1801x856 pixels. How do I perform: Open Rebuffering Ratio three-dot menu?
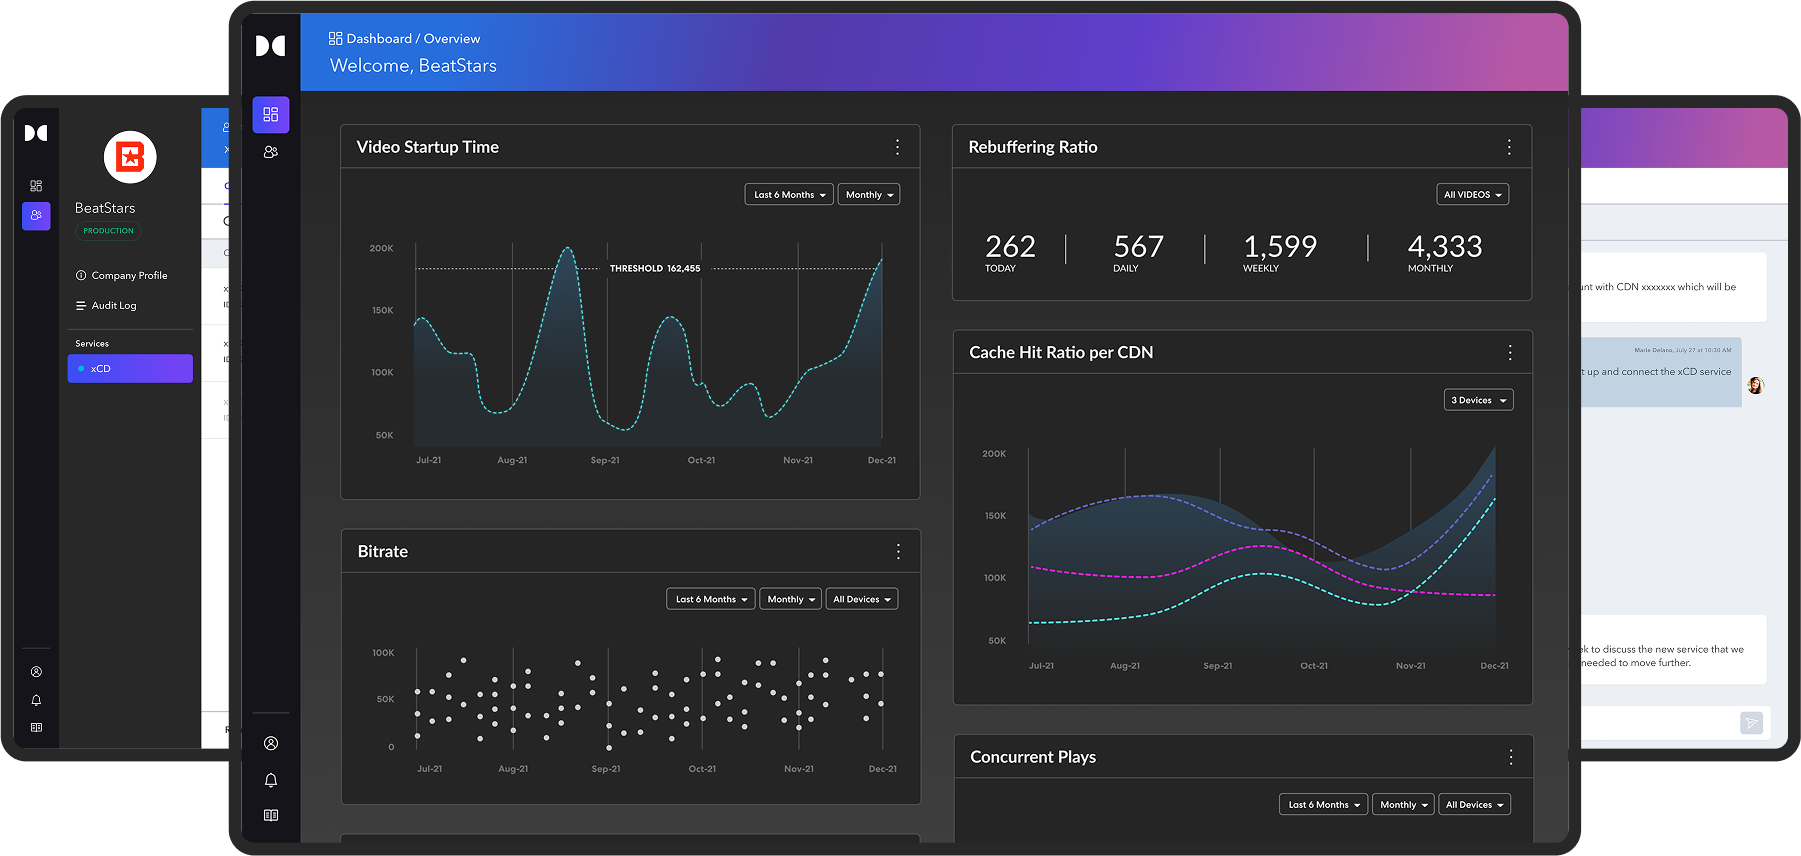pos(1509,147)
